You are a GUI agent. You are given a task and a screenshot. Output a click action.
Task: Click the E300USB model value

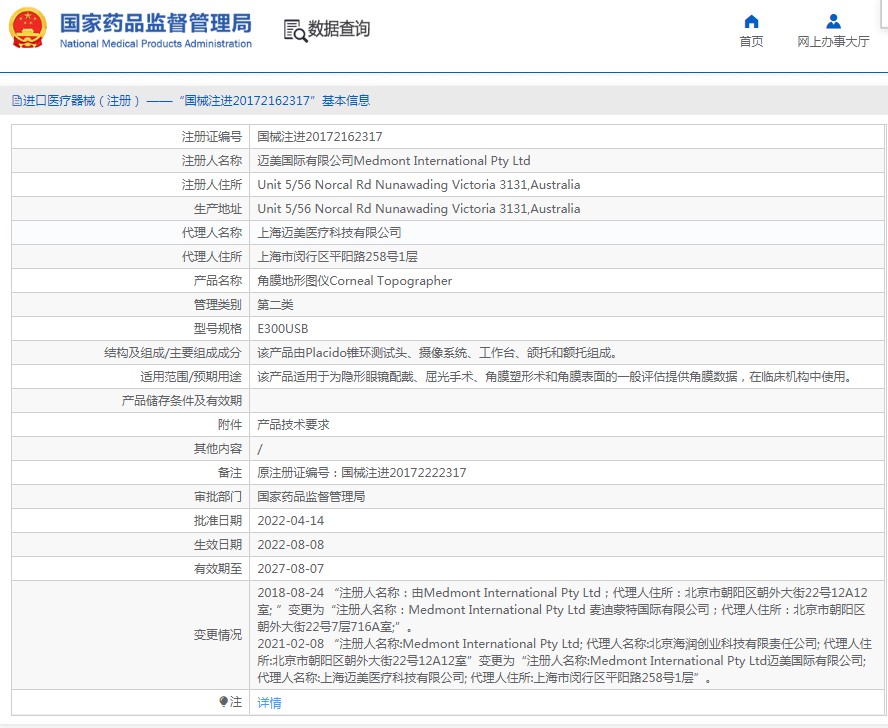point(283,329)
